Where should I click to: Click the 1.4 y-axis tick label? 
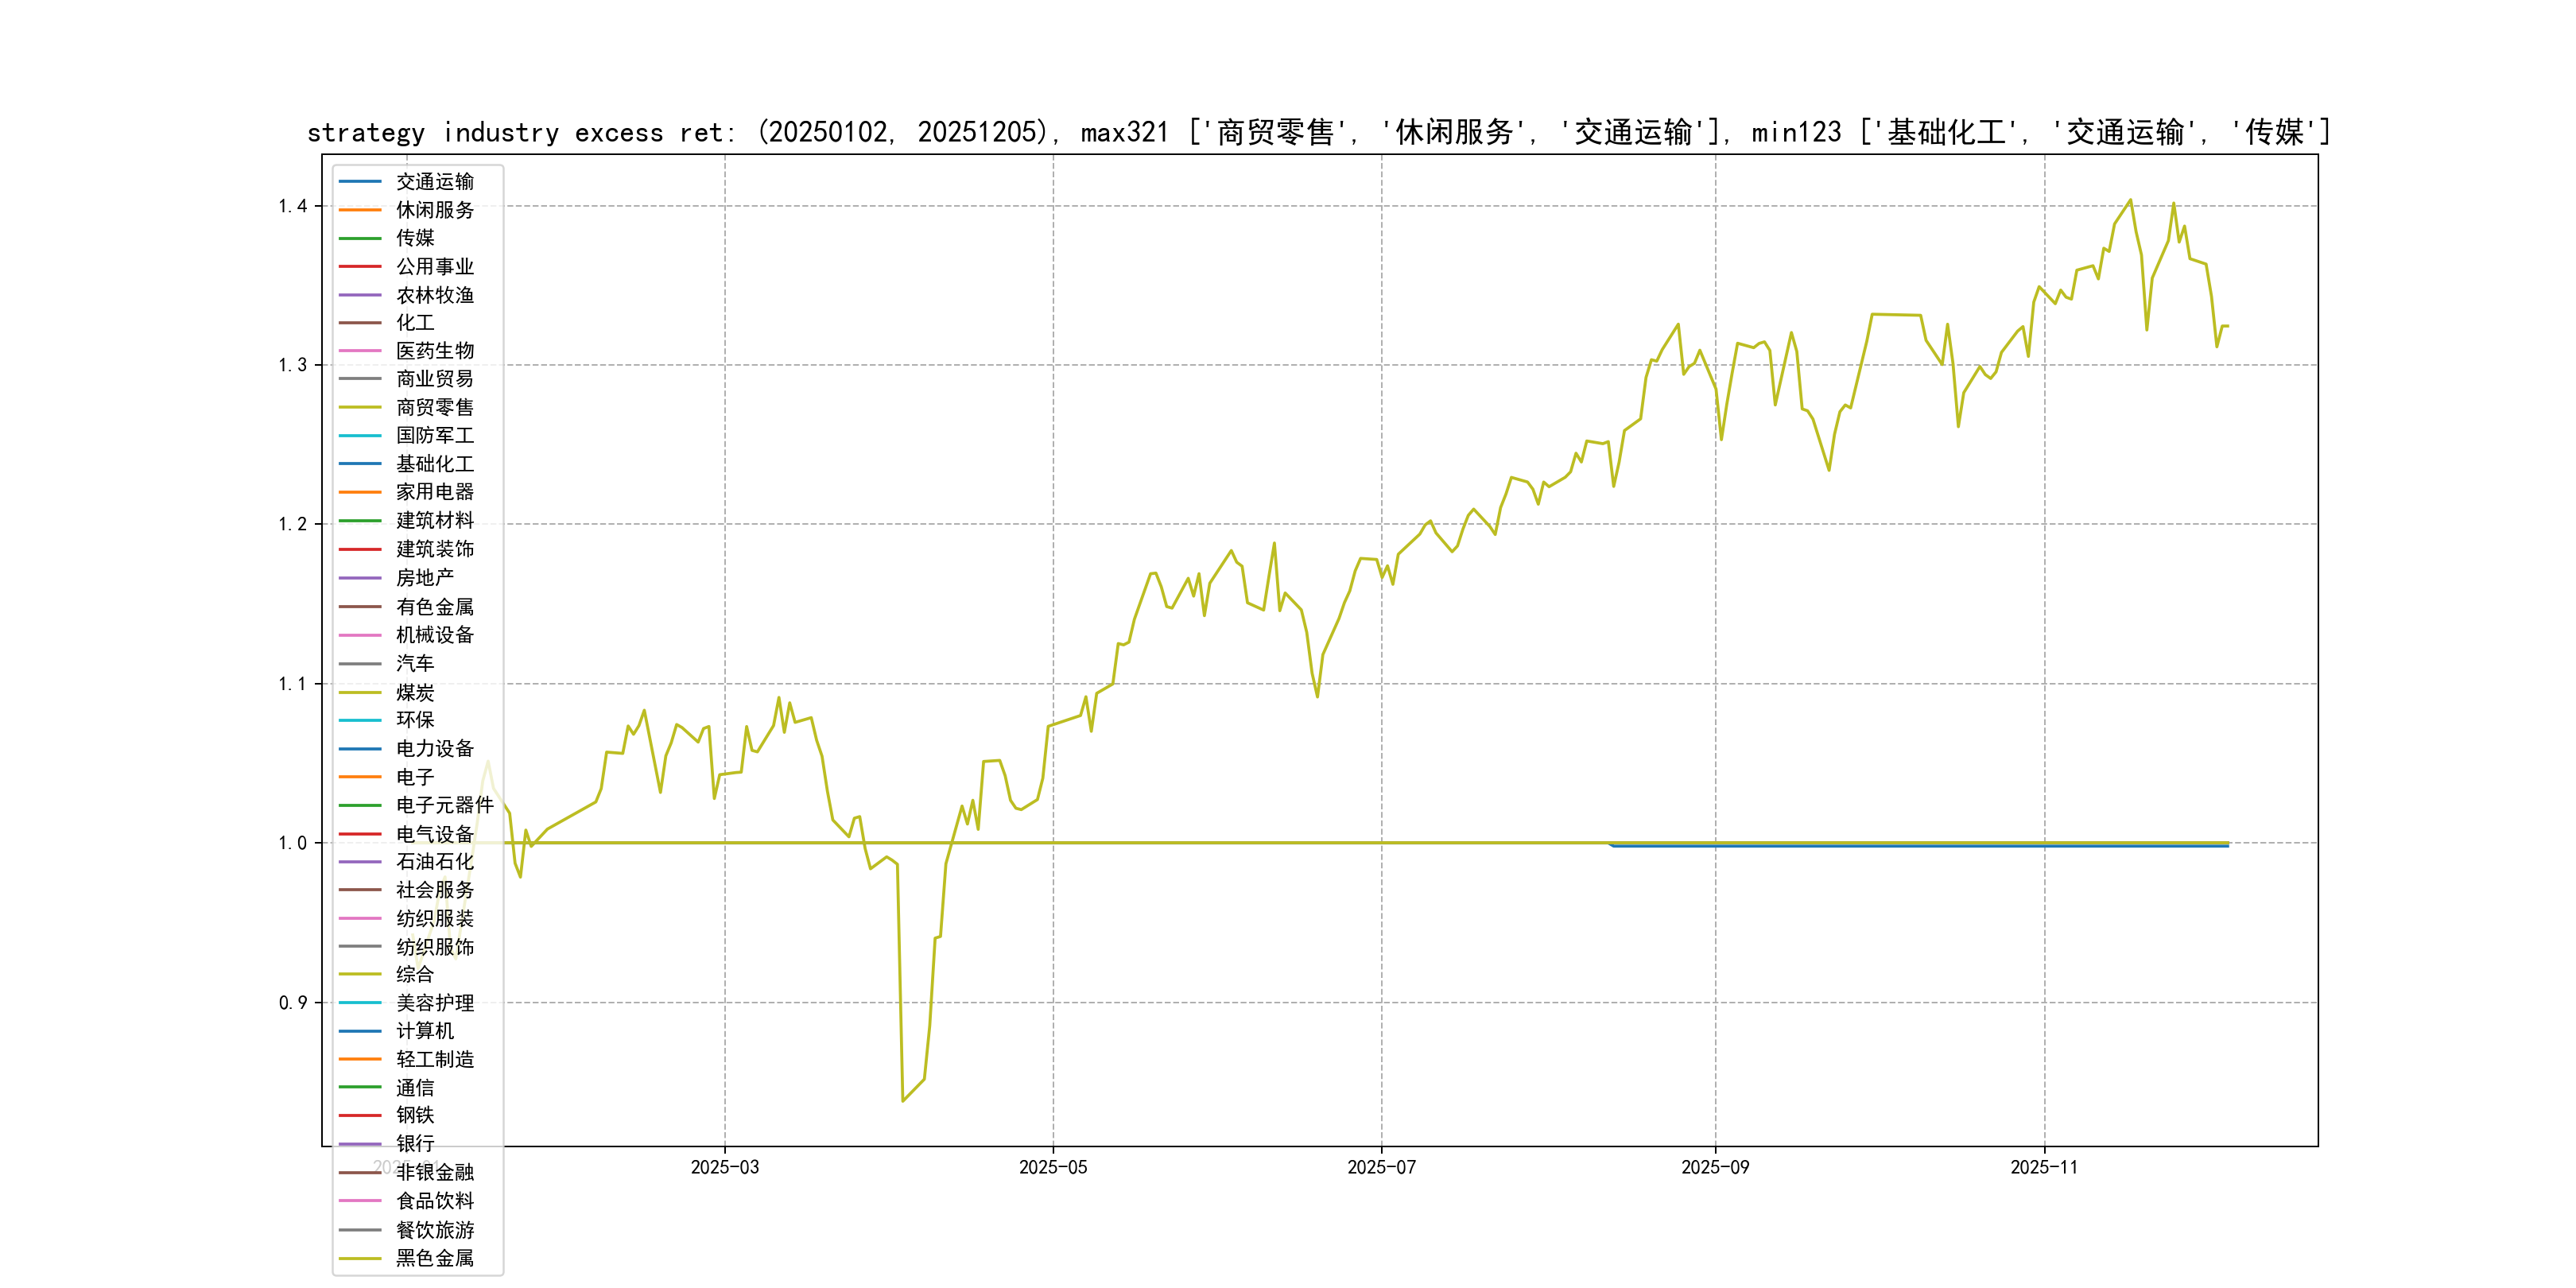292,206
